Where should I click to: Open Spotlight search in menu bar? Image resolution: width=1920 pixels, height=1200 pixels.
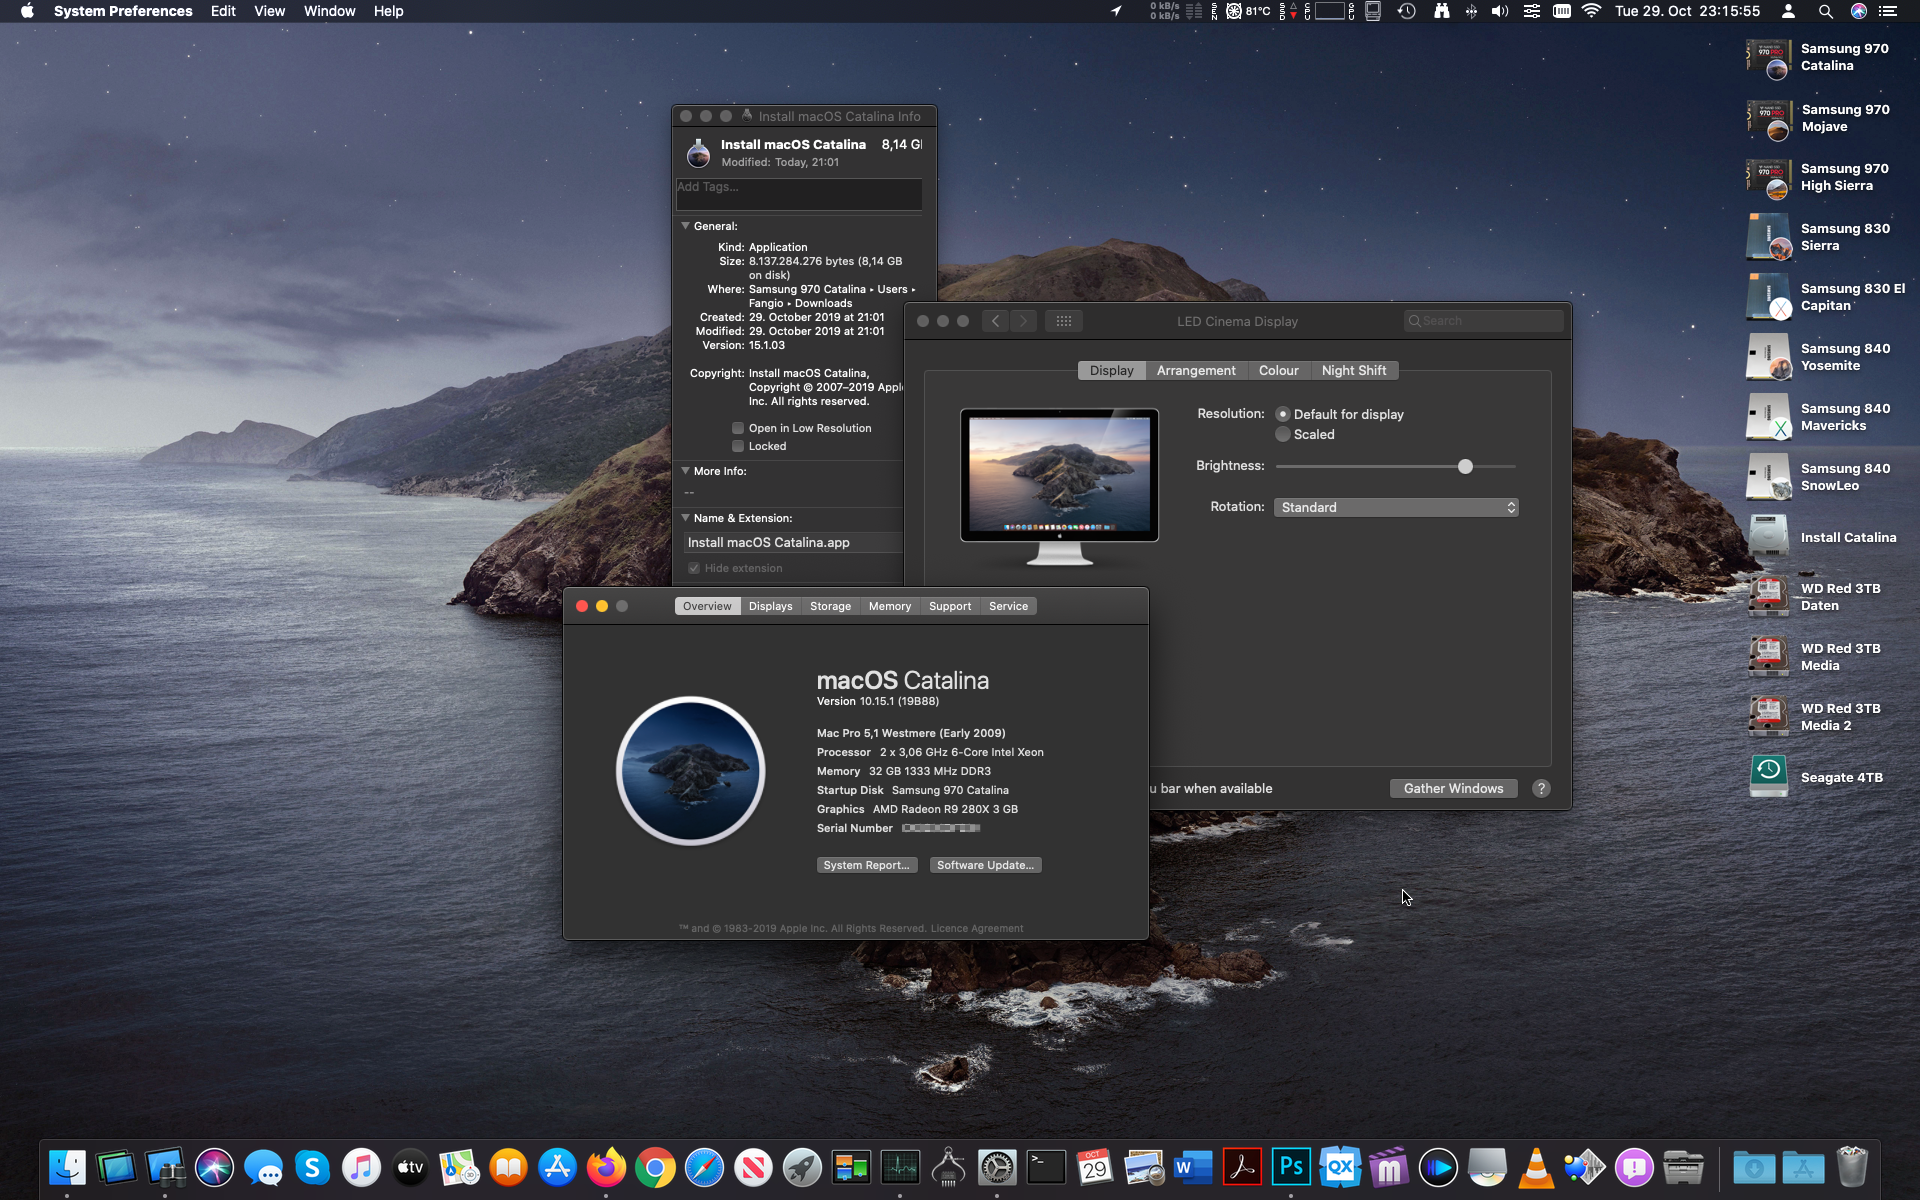click(1825, 11)
